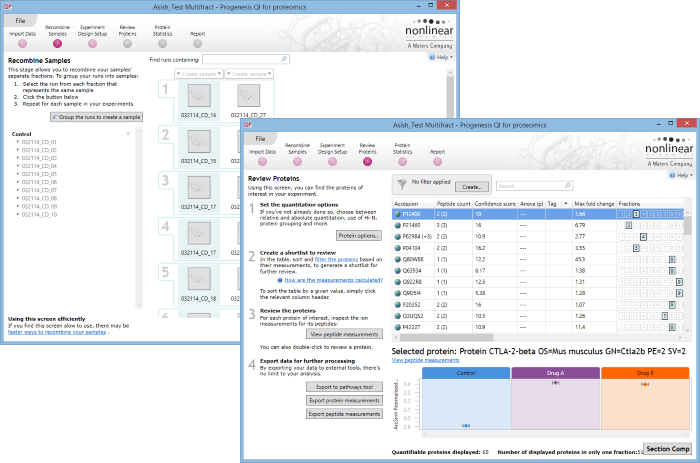700x463 pixels.
Task: Sort table by Peptide count column
Action: point(454,204)
